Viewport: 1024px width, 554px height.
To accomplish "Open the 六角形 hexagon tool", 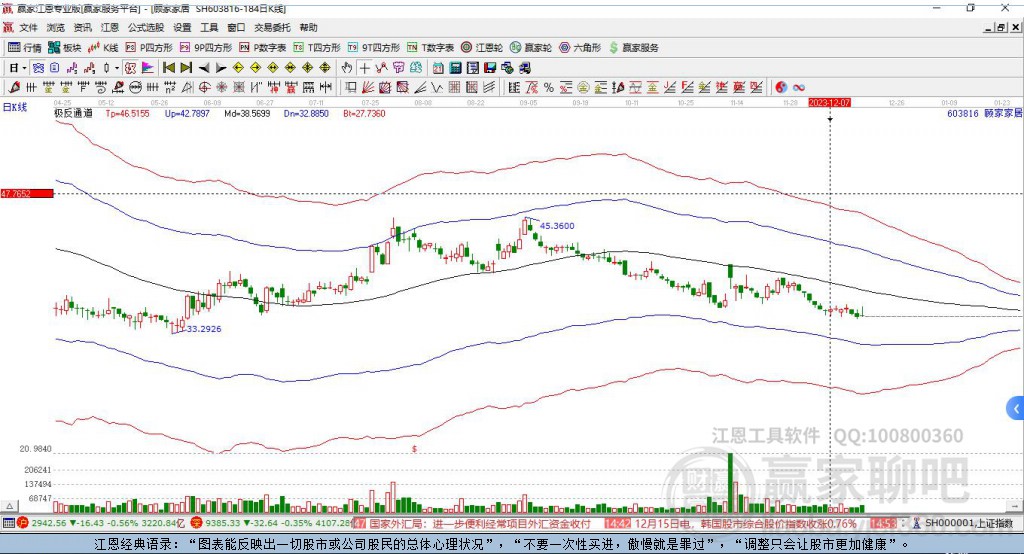I will click(580, 48).
